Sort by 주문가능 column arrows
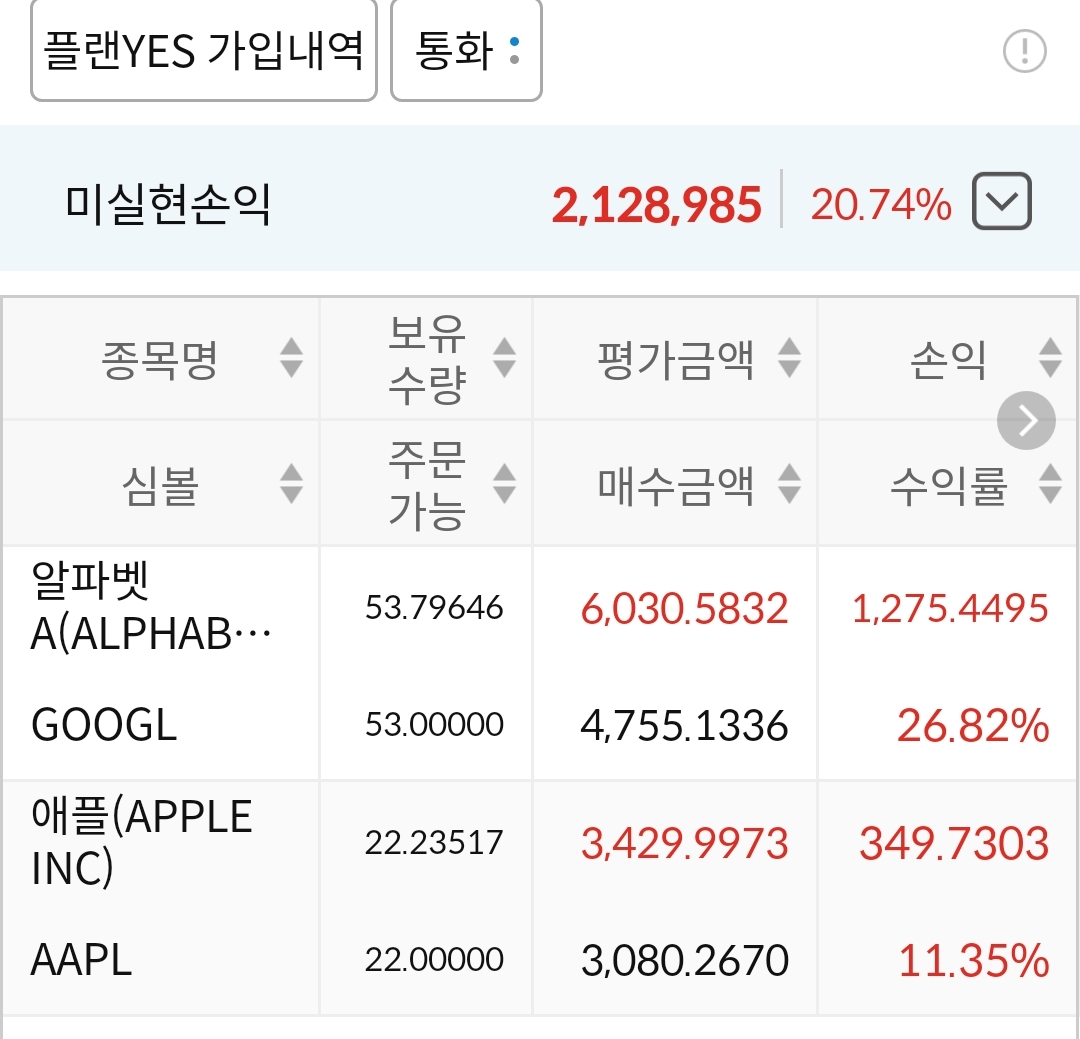This screenshot has height=1039, width=1080. (x=505, y=484)
